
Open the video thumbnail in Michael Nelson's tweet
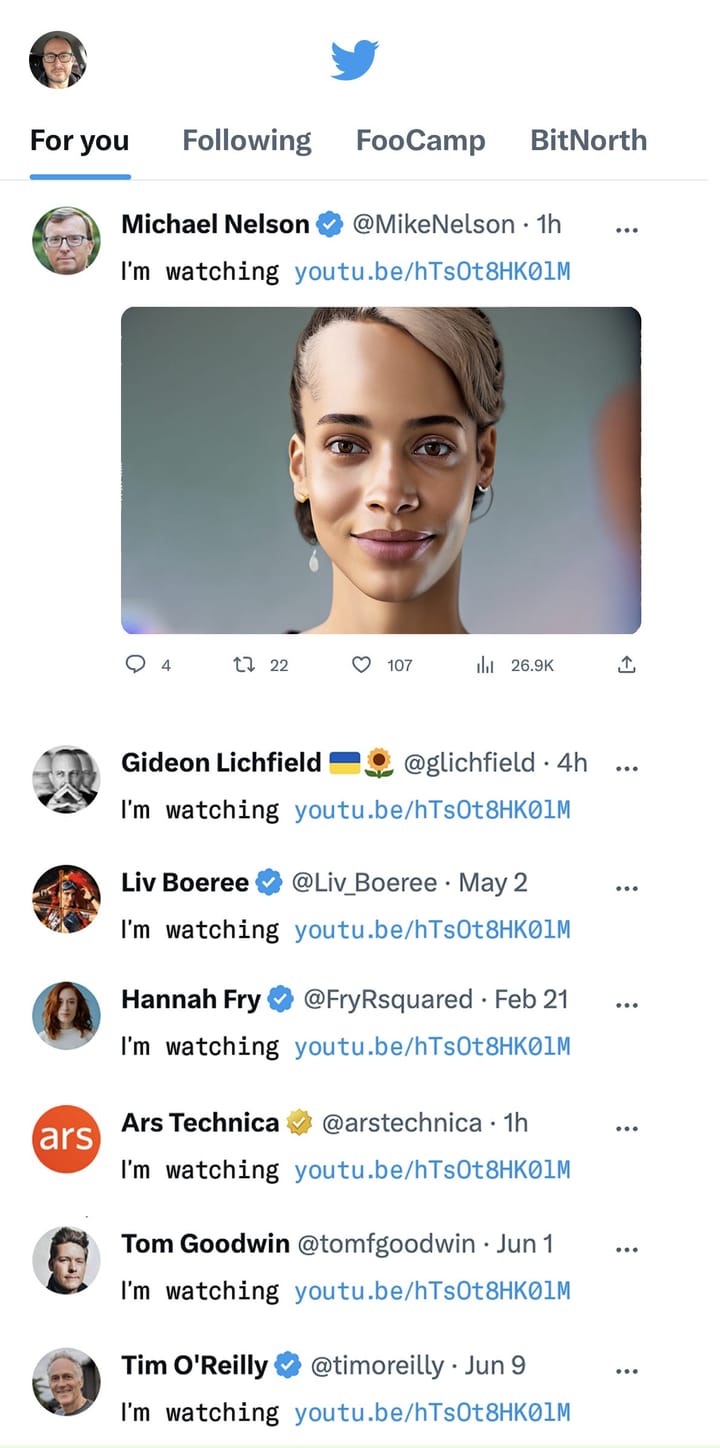(x=381, y=470)
